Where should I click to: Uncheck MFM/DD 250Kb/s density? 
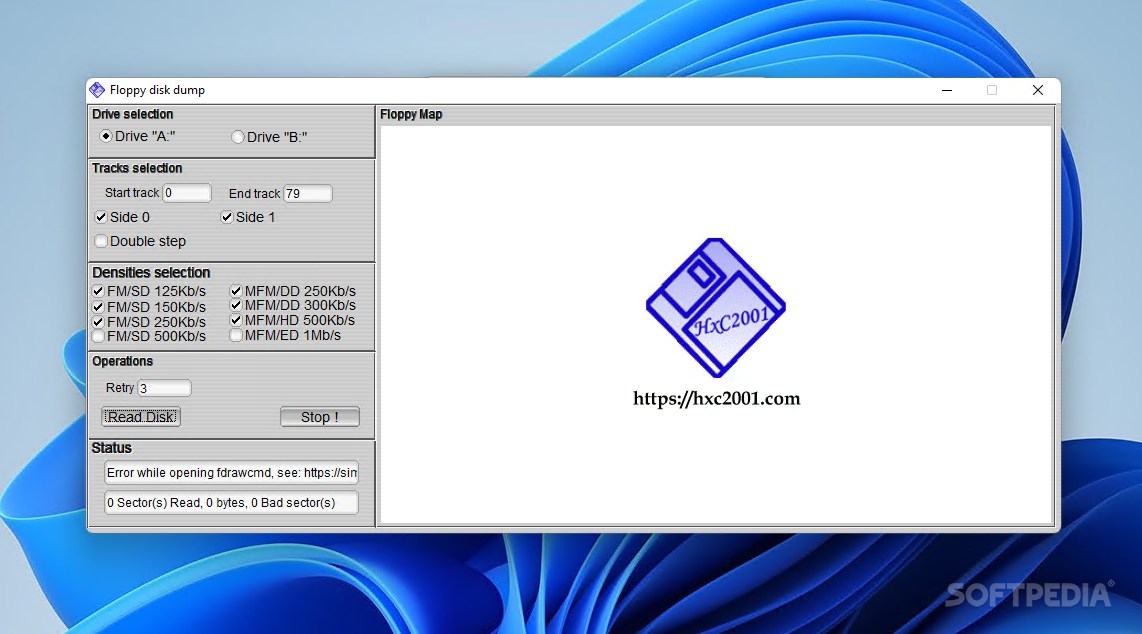point(236,291)
